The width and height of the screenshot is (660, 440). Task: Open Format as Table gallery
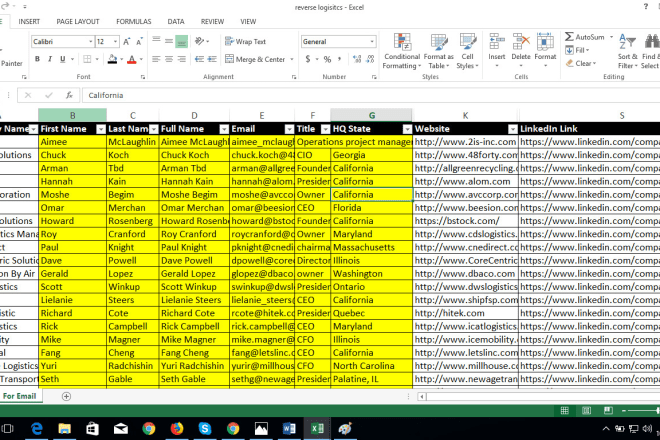tap(439, 51)
